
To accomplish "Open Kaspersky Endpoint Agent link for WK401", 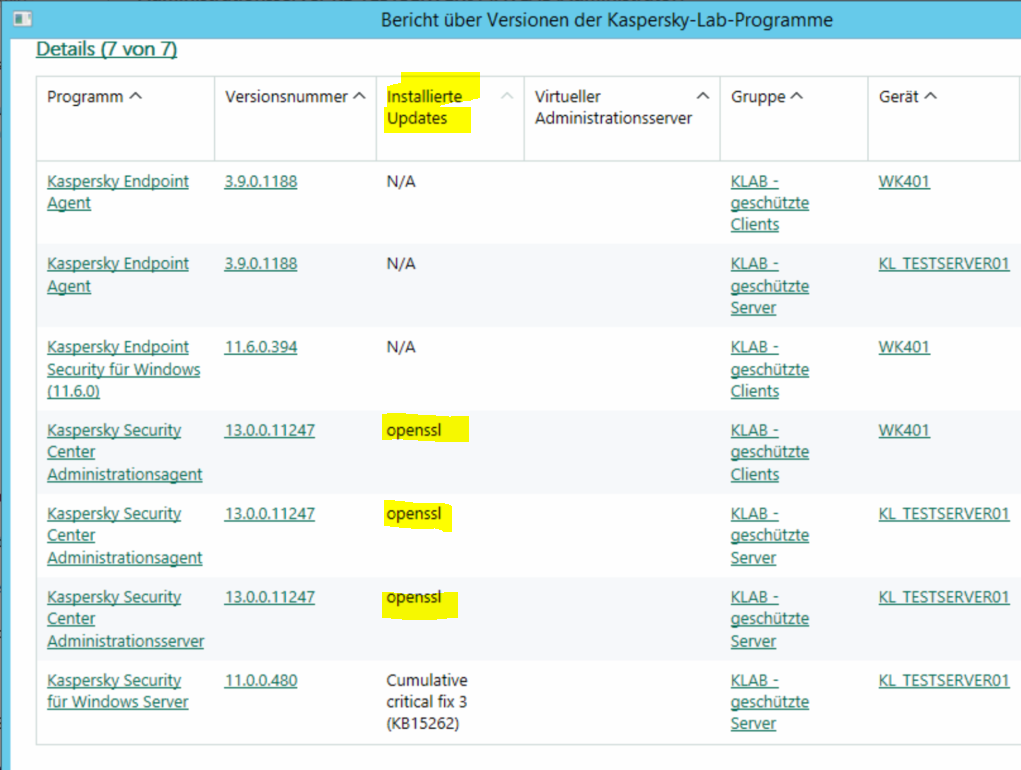I will 118,192.
